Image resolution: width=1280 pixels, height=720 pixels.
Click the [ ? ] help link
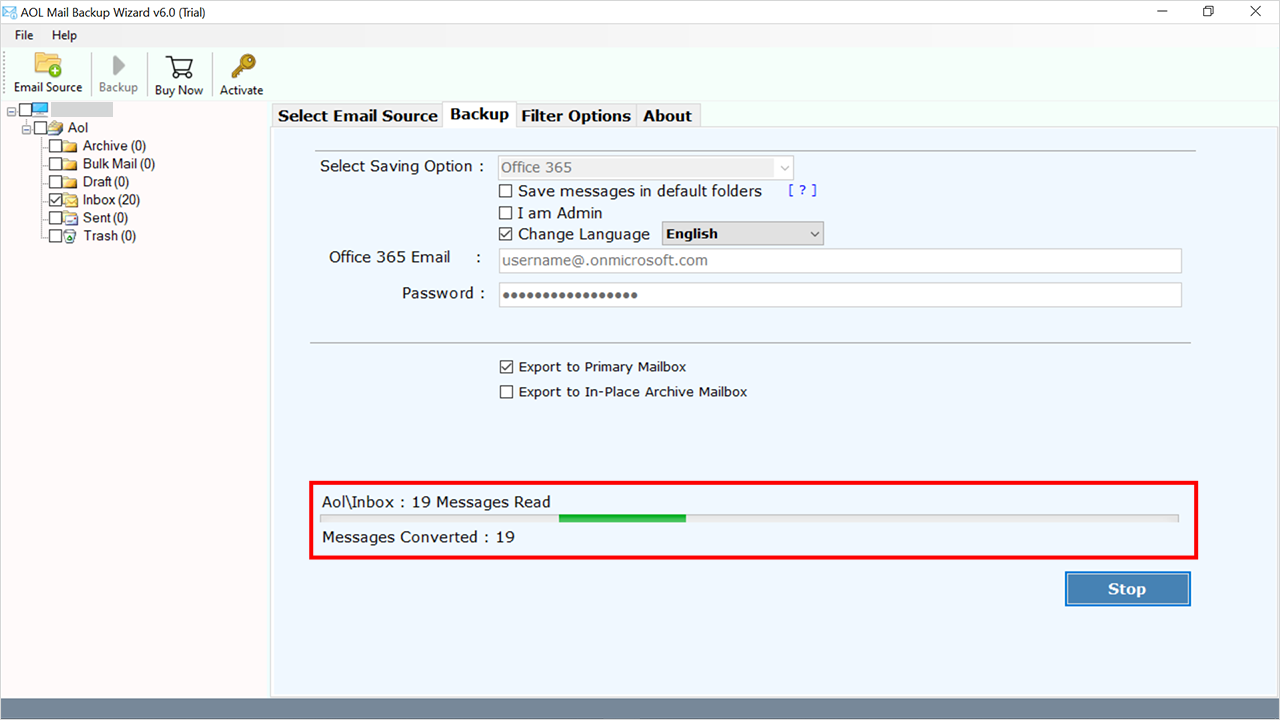[802, 191]
